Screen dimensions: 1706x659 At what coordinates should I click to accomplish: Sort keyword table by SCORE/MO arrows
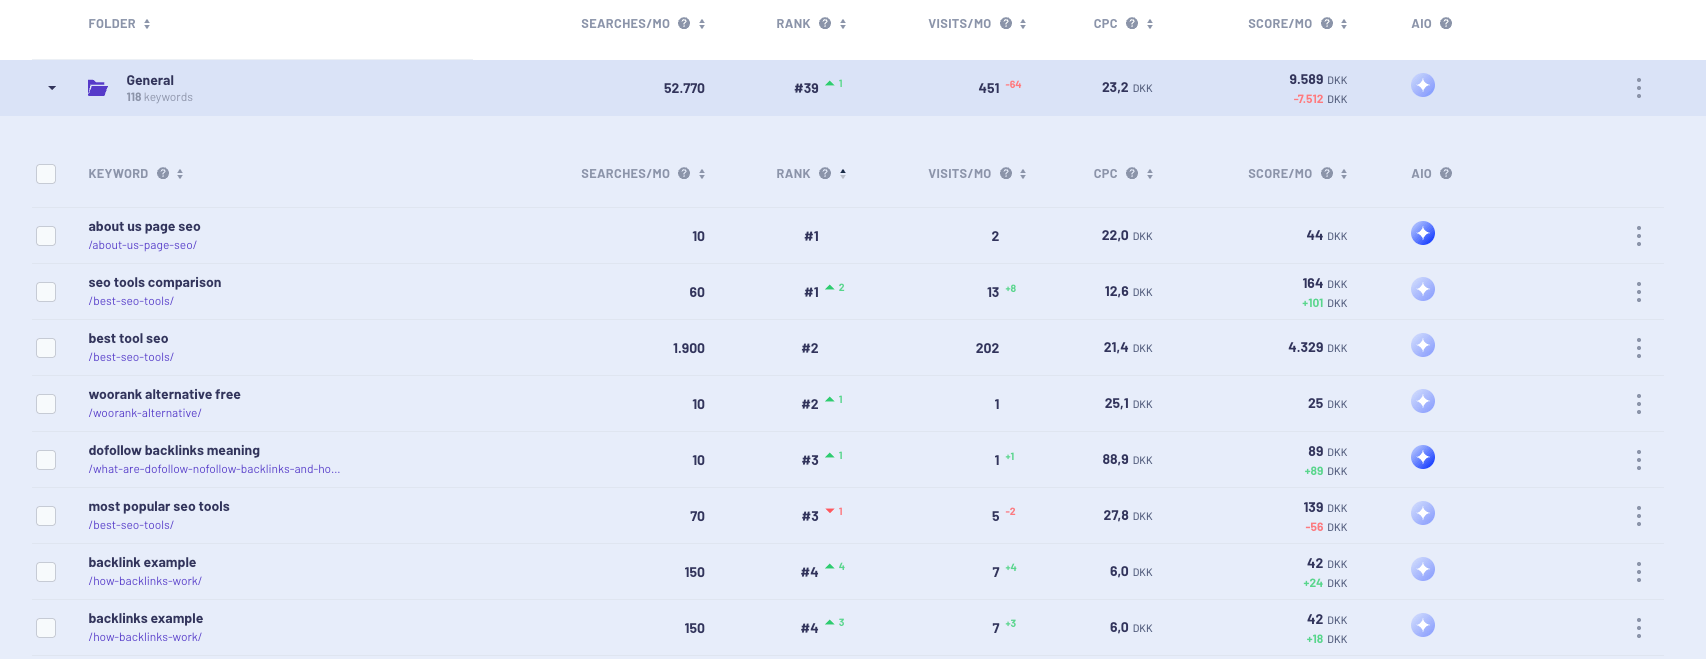[x=1344, y=174]
